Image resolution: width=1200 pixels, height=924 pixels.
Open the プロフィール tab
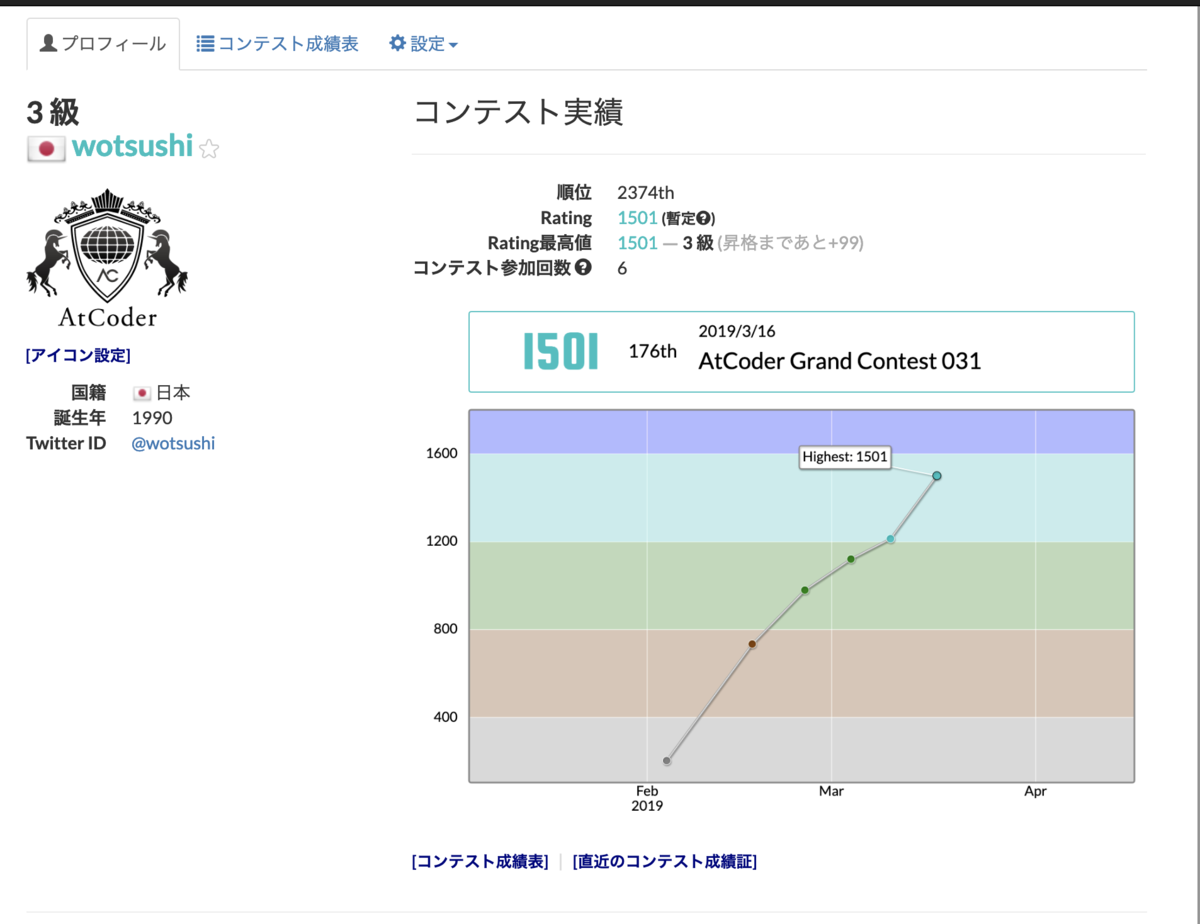pyautogui.click(x=103, y=44)
